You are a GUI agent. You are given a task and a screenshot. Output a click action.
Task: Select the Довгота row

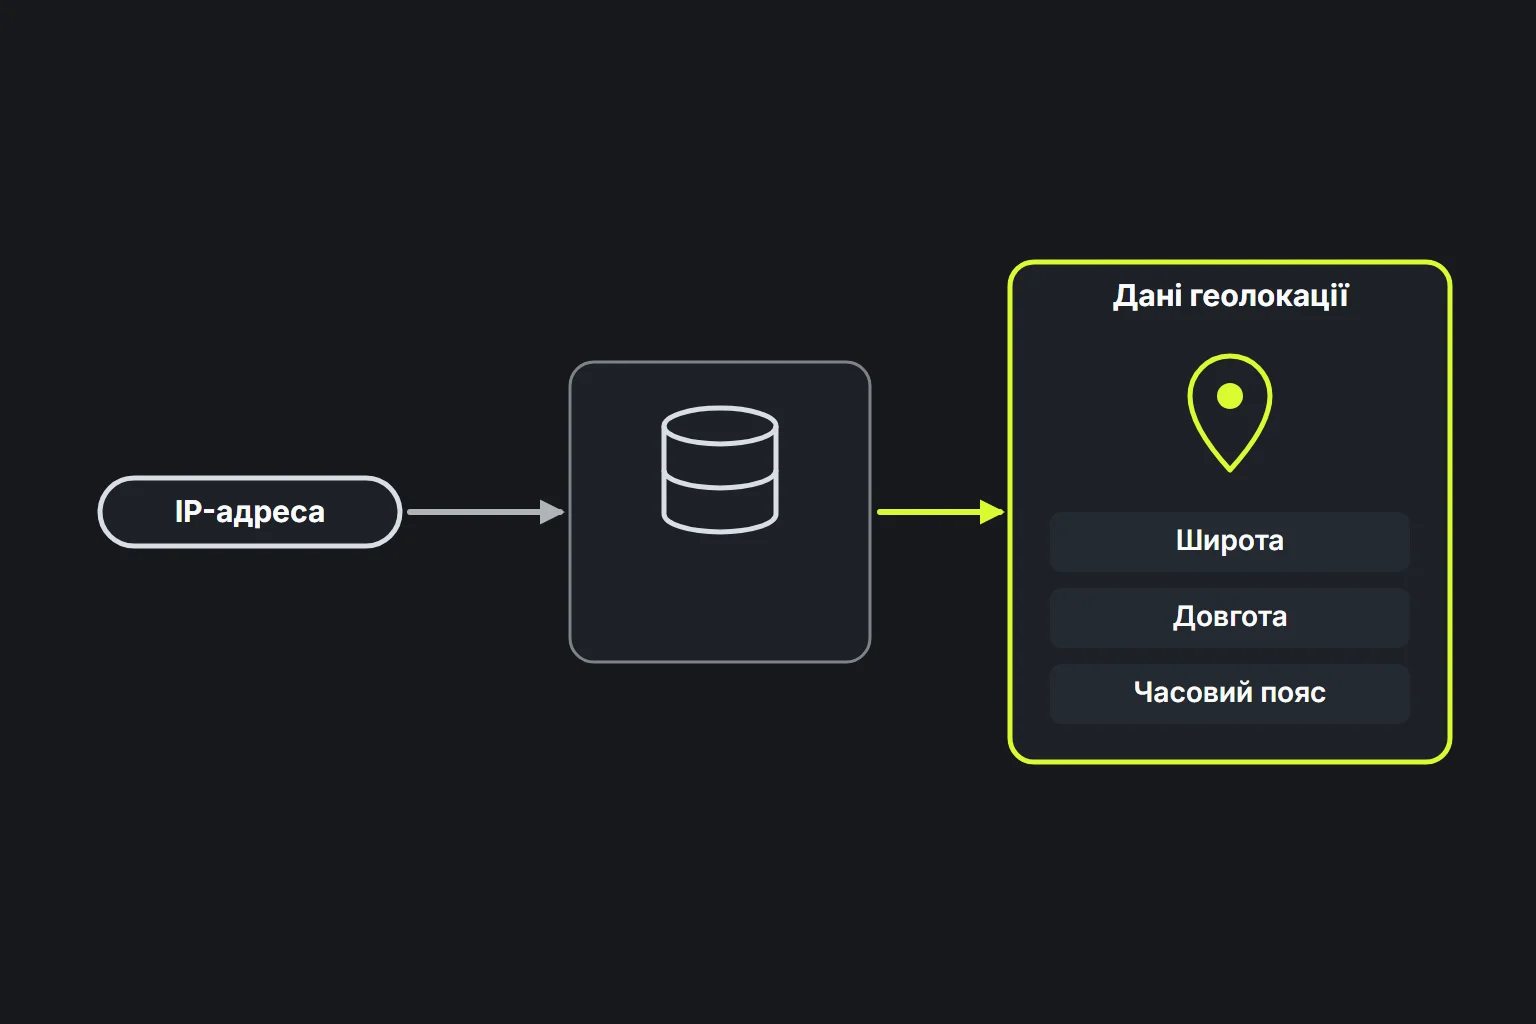(x=1230, y=617)
